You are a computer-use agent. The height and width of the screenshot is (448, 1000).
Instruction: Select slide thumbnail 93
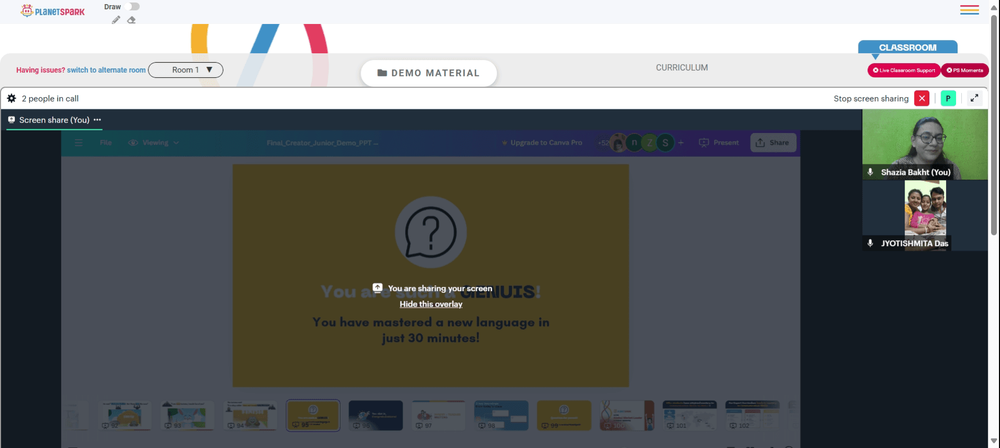click(x=187, y=415)
